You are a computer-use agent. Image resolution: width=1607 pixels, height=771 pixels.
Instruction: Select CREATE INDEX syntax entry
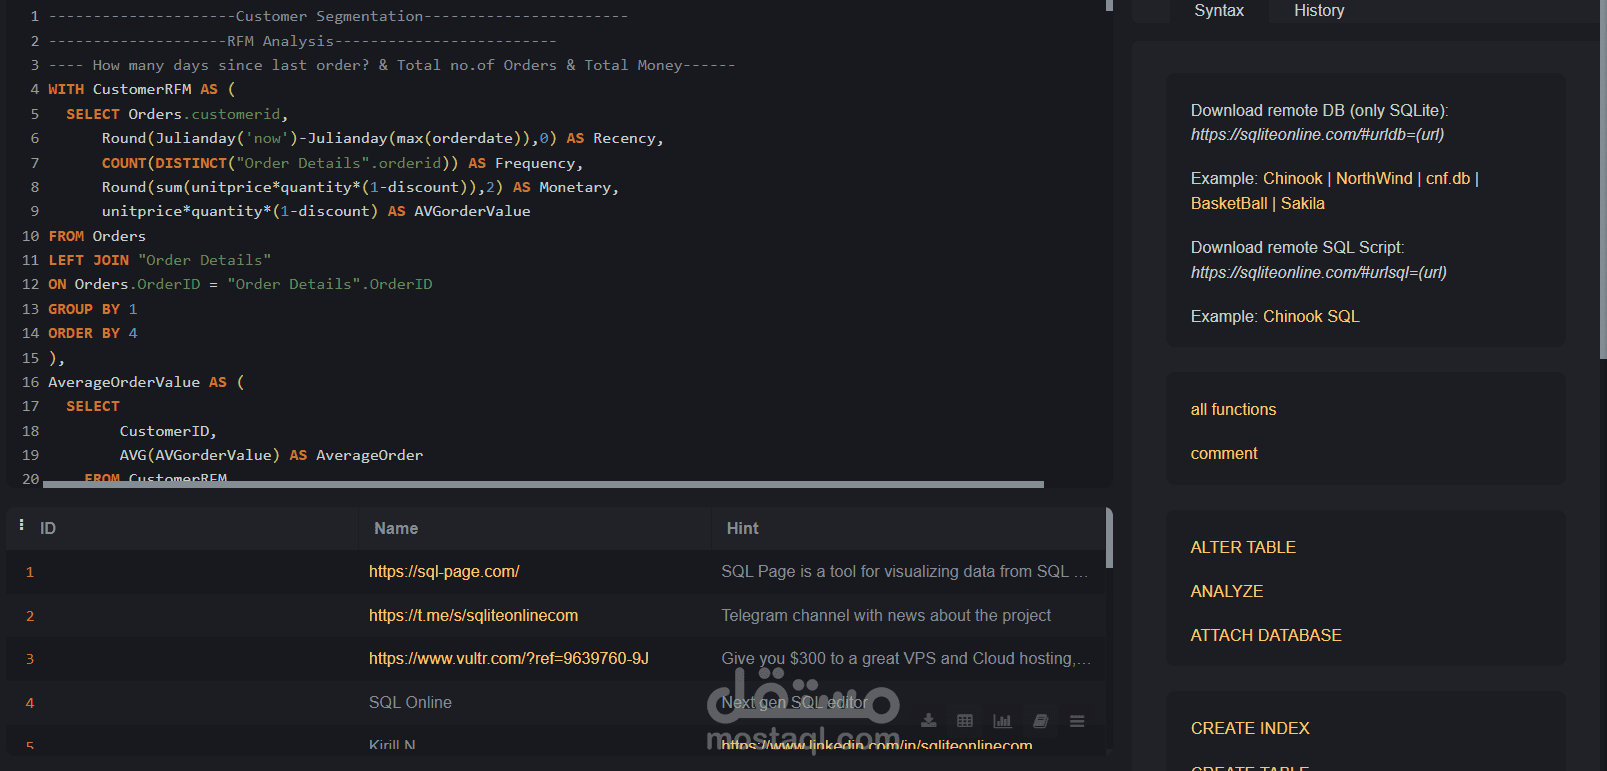click(1250, 728)
